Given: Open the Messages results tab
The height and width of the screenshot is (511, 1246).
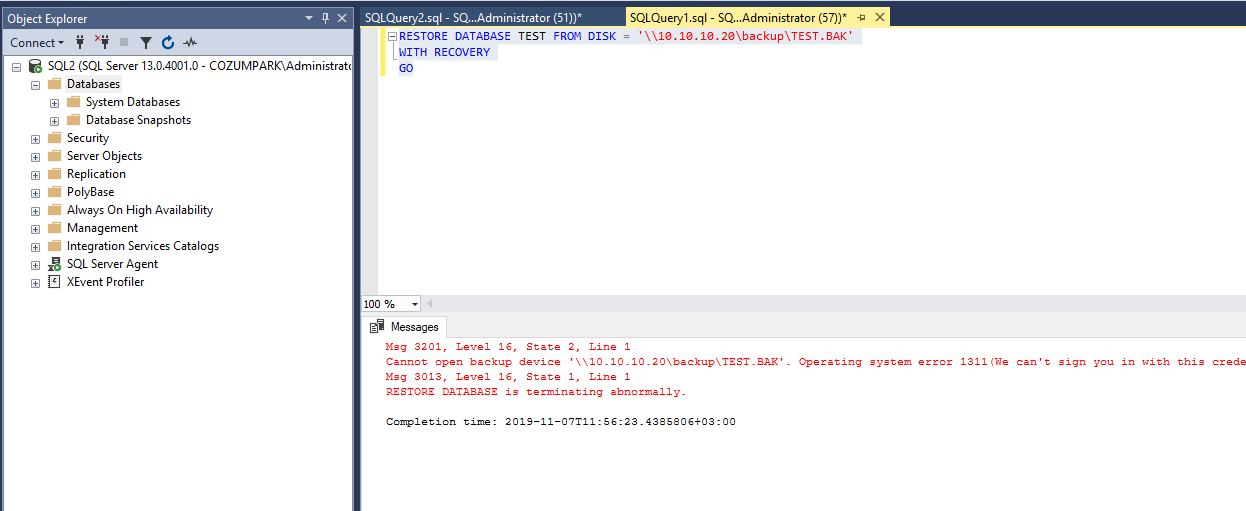Looking at the screenshot, I should (x=404, y=327).
